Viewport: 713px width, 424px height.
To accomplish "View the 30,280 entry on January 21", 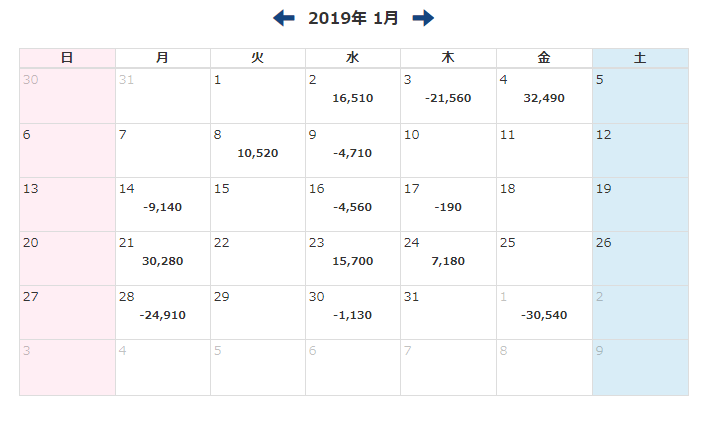I will [163, 261].
